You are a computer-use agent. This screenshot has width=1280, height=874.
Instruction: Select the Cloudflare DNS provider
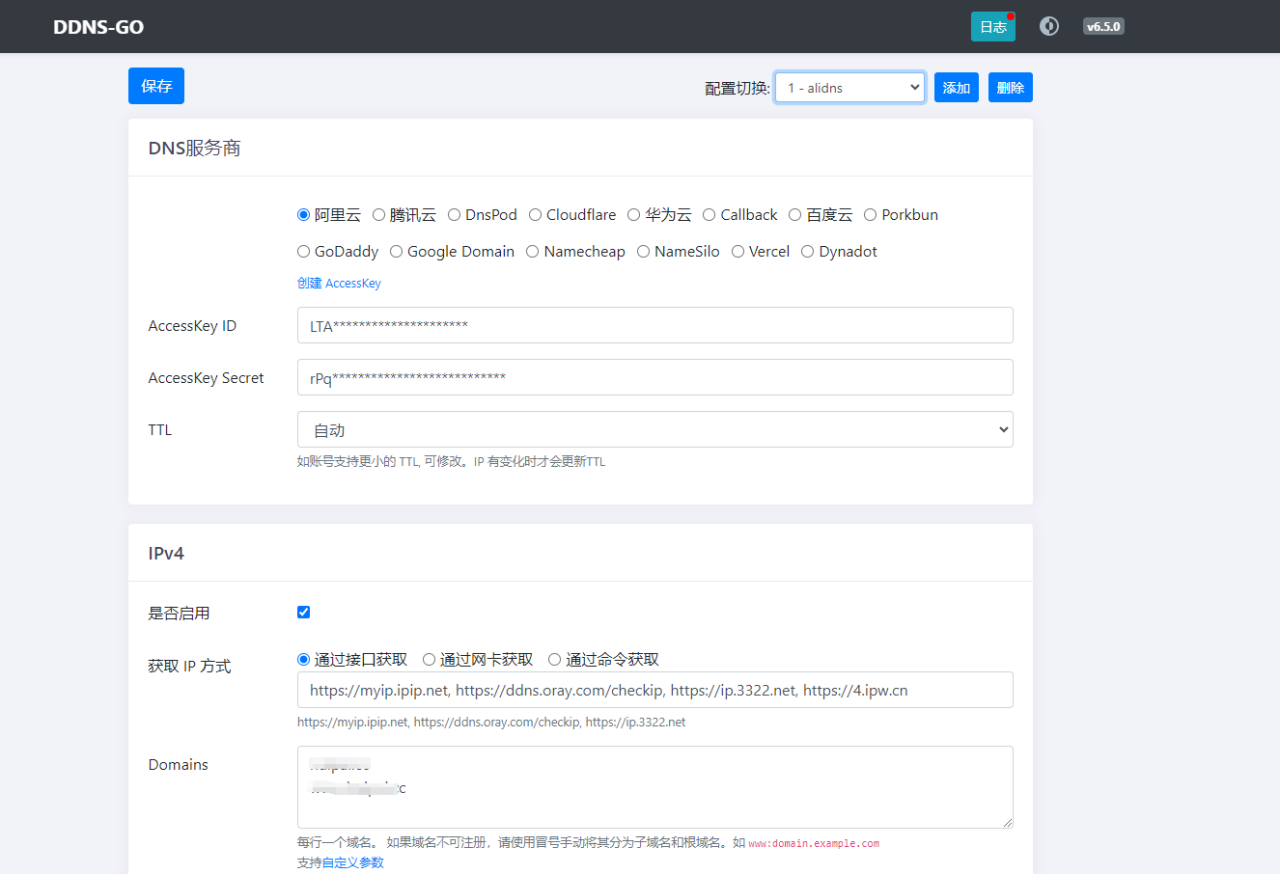tap(536, 215)
